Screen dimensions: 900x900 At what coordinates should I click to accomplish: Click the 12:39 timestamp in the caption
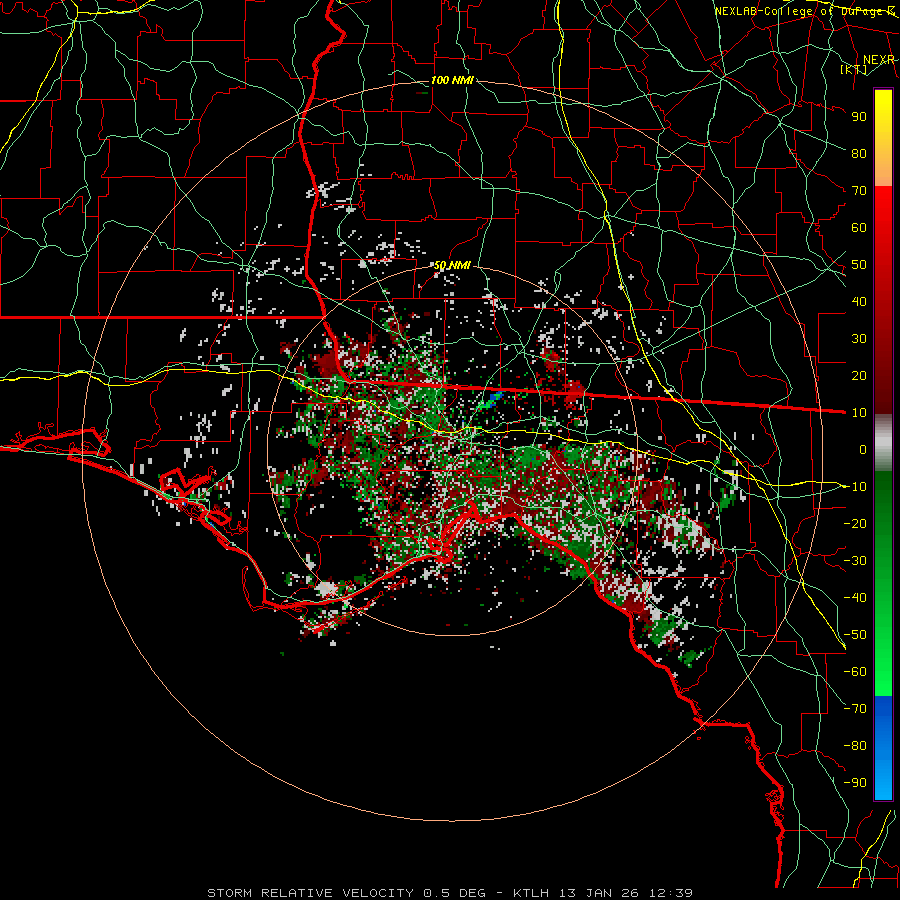(670, 893)
